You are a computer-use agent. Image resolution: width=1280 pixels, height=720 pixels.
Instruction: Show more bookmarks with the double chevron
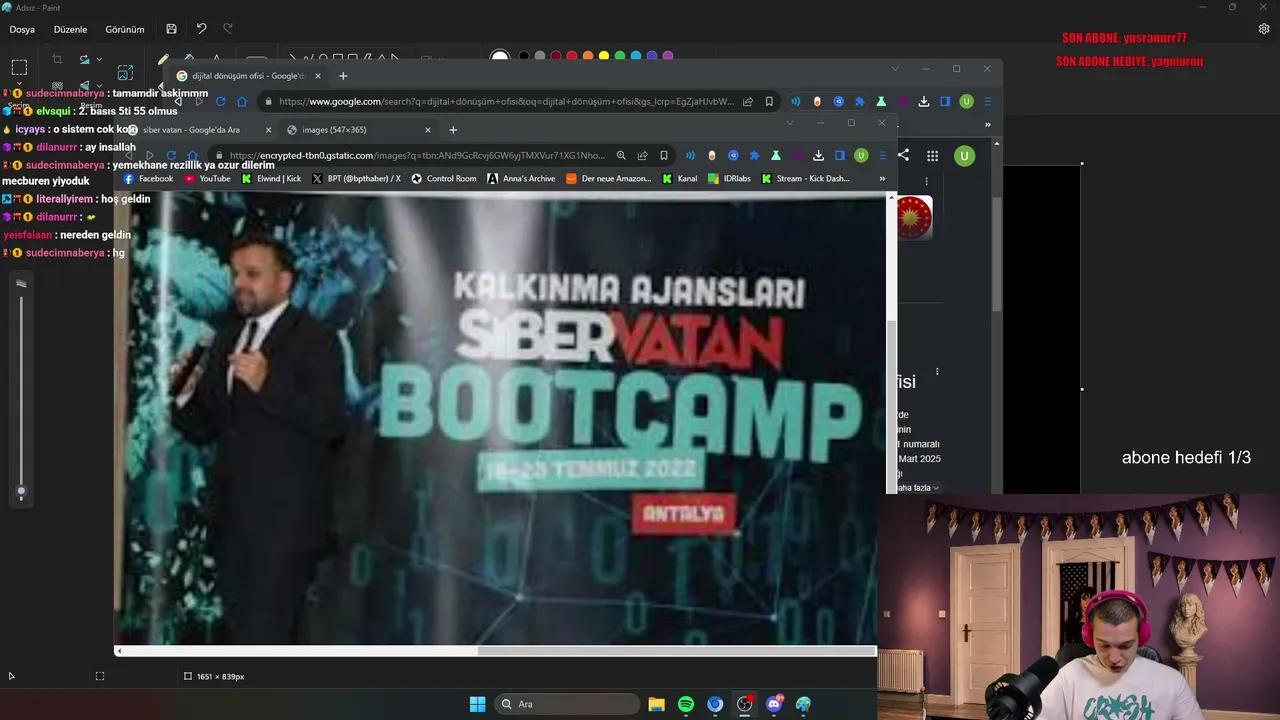pos(882,179)
